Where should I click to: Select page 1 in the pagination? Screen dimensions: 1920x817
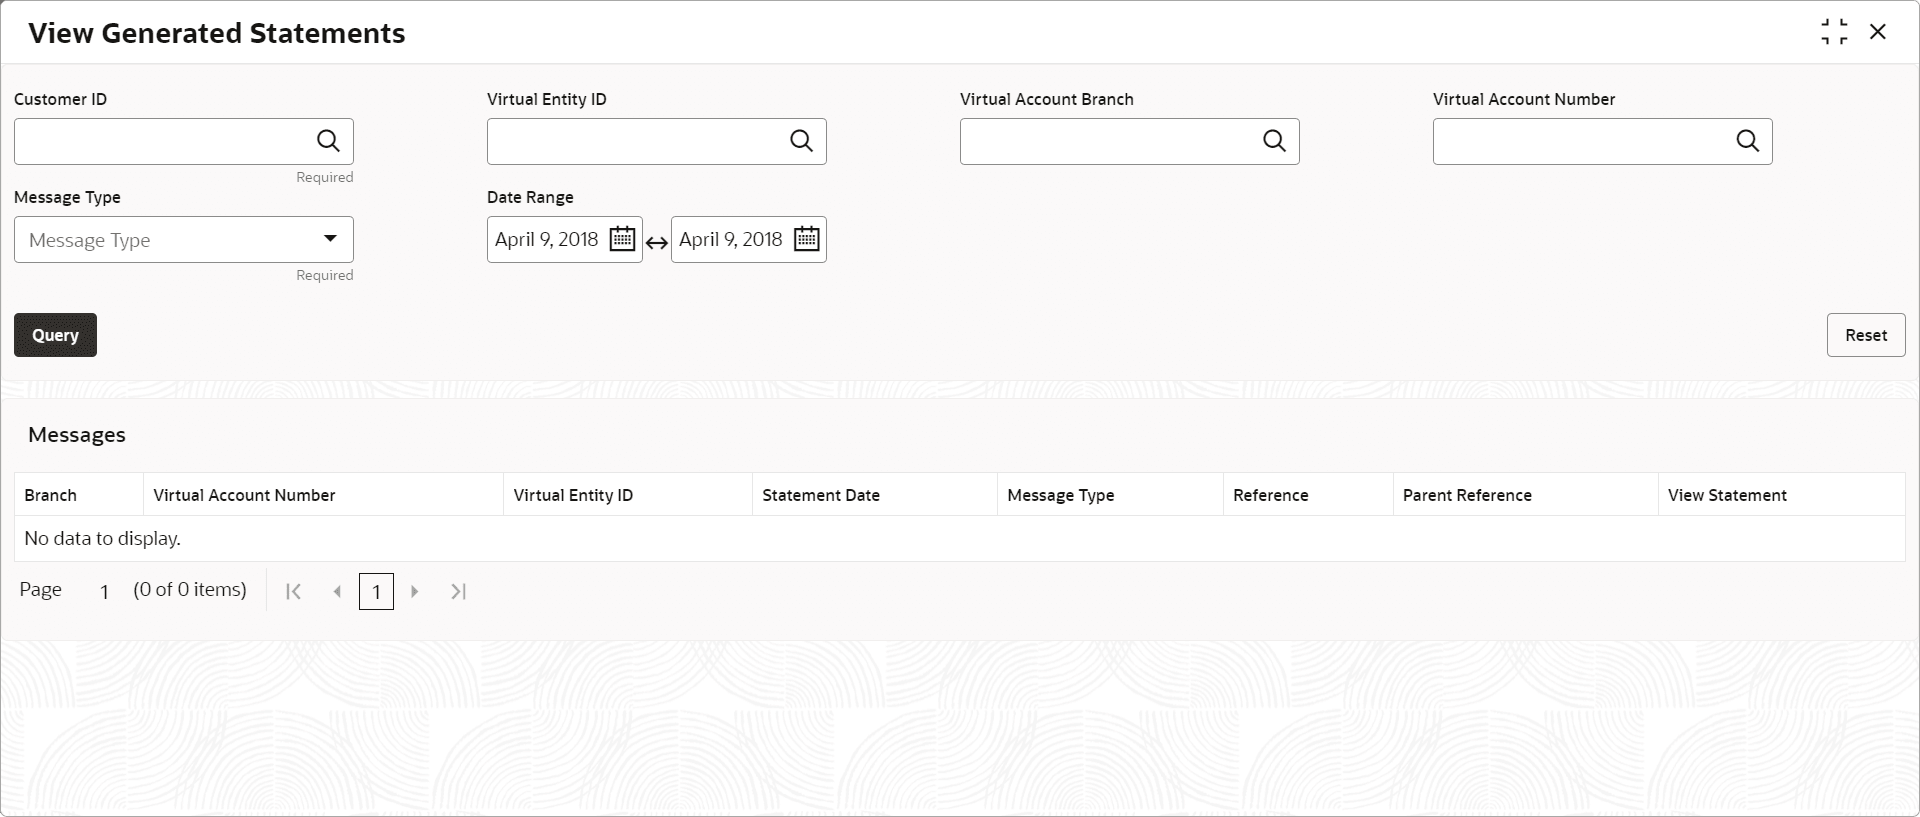(376, 591)
